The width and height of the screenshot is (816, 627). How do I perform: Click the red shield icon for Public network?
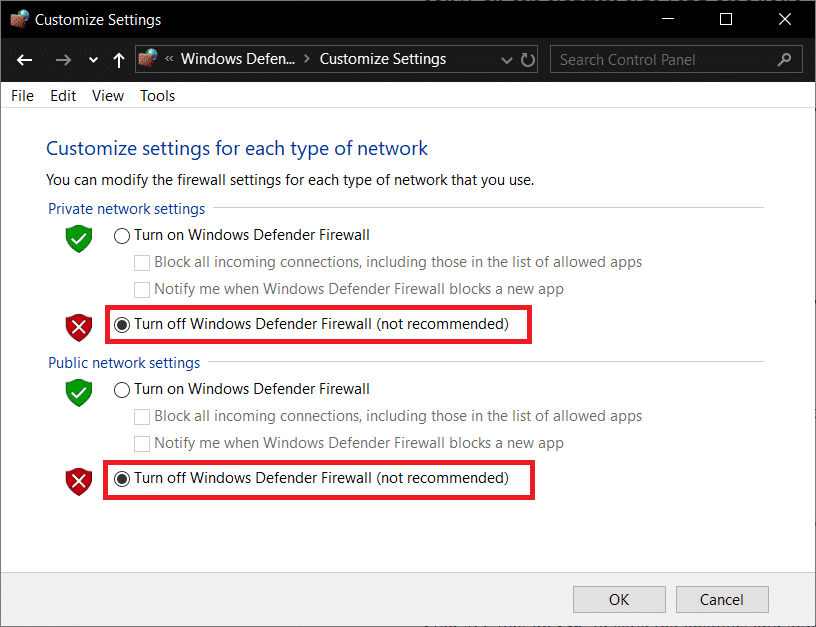[78, 481]
